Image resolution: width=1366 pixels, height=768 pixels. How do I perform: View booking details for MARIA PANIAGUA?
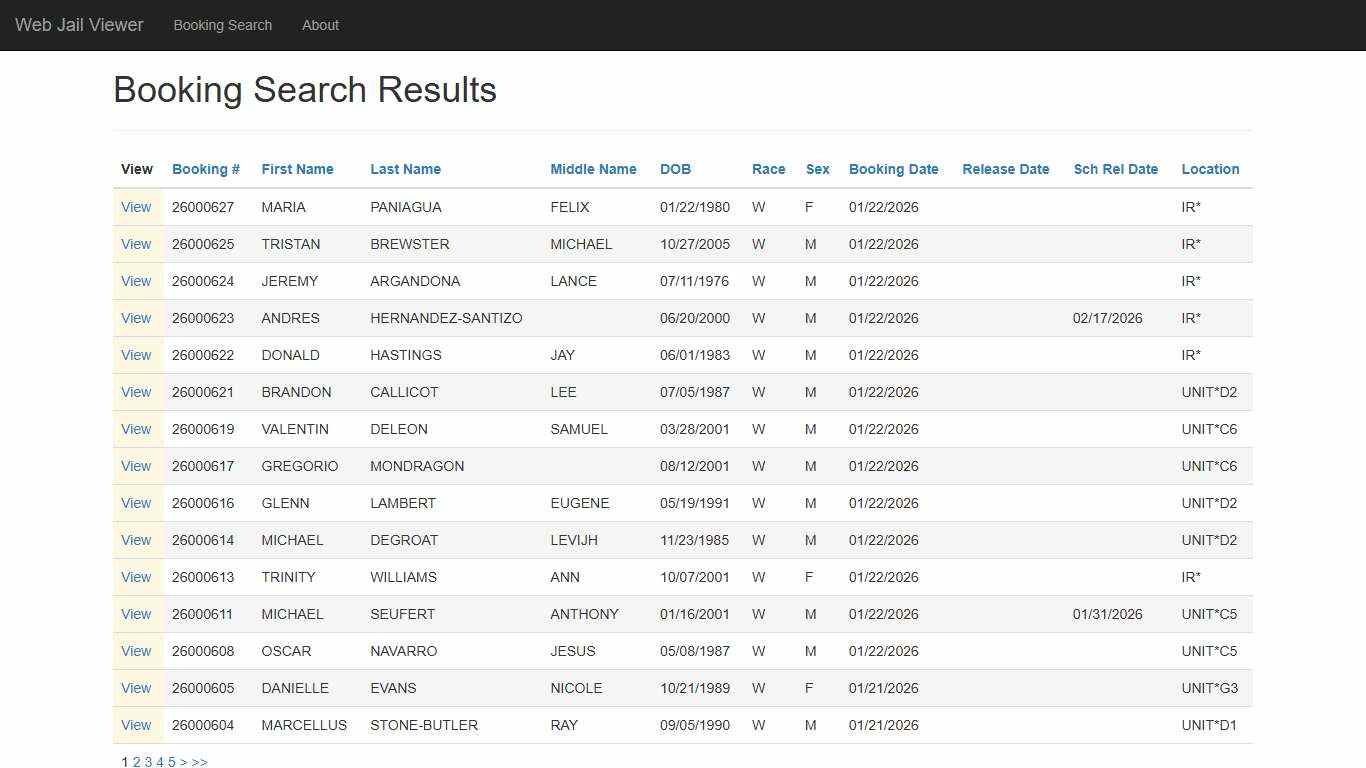[136, 207]
